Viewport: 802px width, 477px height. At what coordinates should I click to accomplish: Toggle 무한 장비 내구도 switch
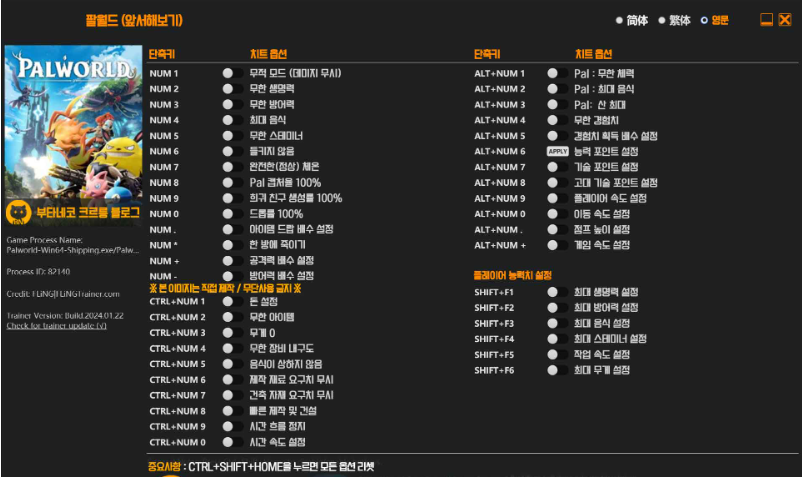tap(233, 348)
